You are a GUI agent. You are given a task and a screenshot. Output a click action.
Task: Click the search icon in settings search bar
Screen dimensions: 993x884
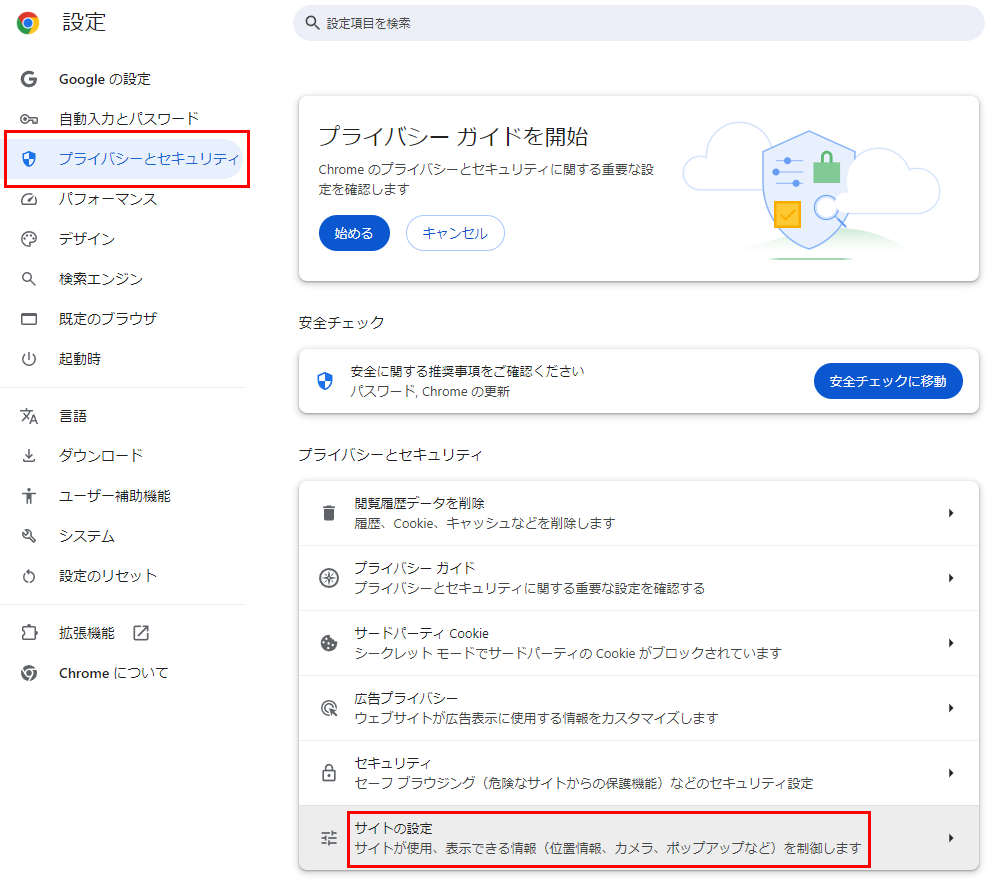pos(312,23)
